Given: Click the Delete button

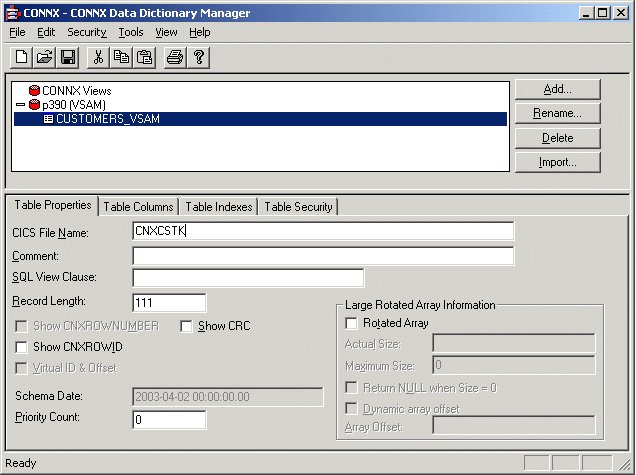Looking at the screenshot, I should coord(558,138).
